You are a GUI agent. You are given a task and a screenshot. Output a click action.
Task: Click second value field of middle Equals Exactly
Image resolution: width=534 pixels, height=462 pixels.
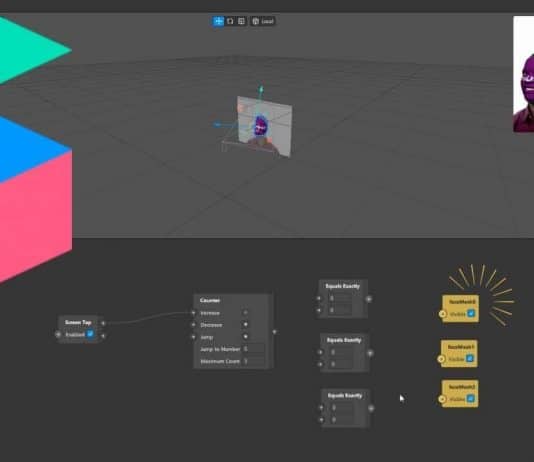coord(341,364)
